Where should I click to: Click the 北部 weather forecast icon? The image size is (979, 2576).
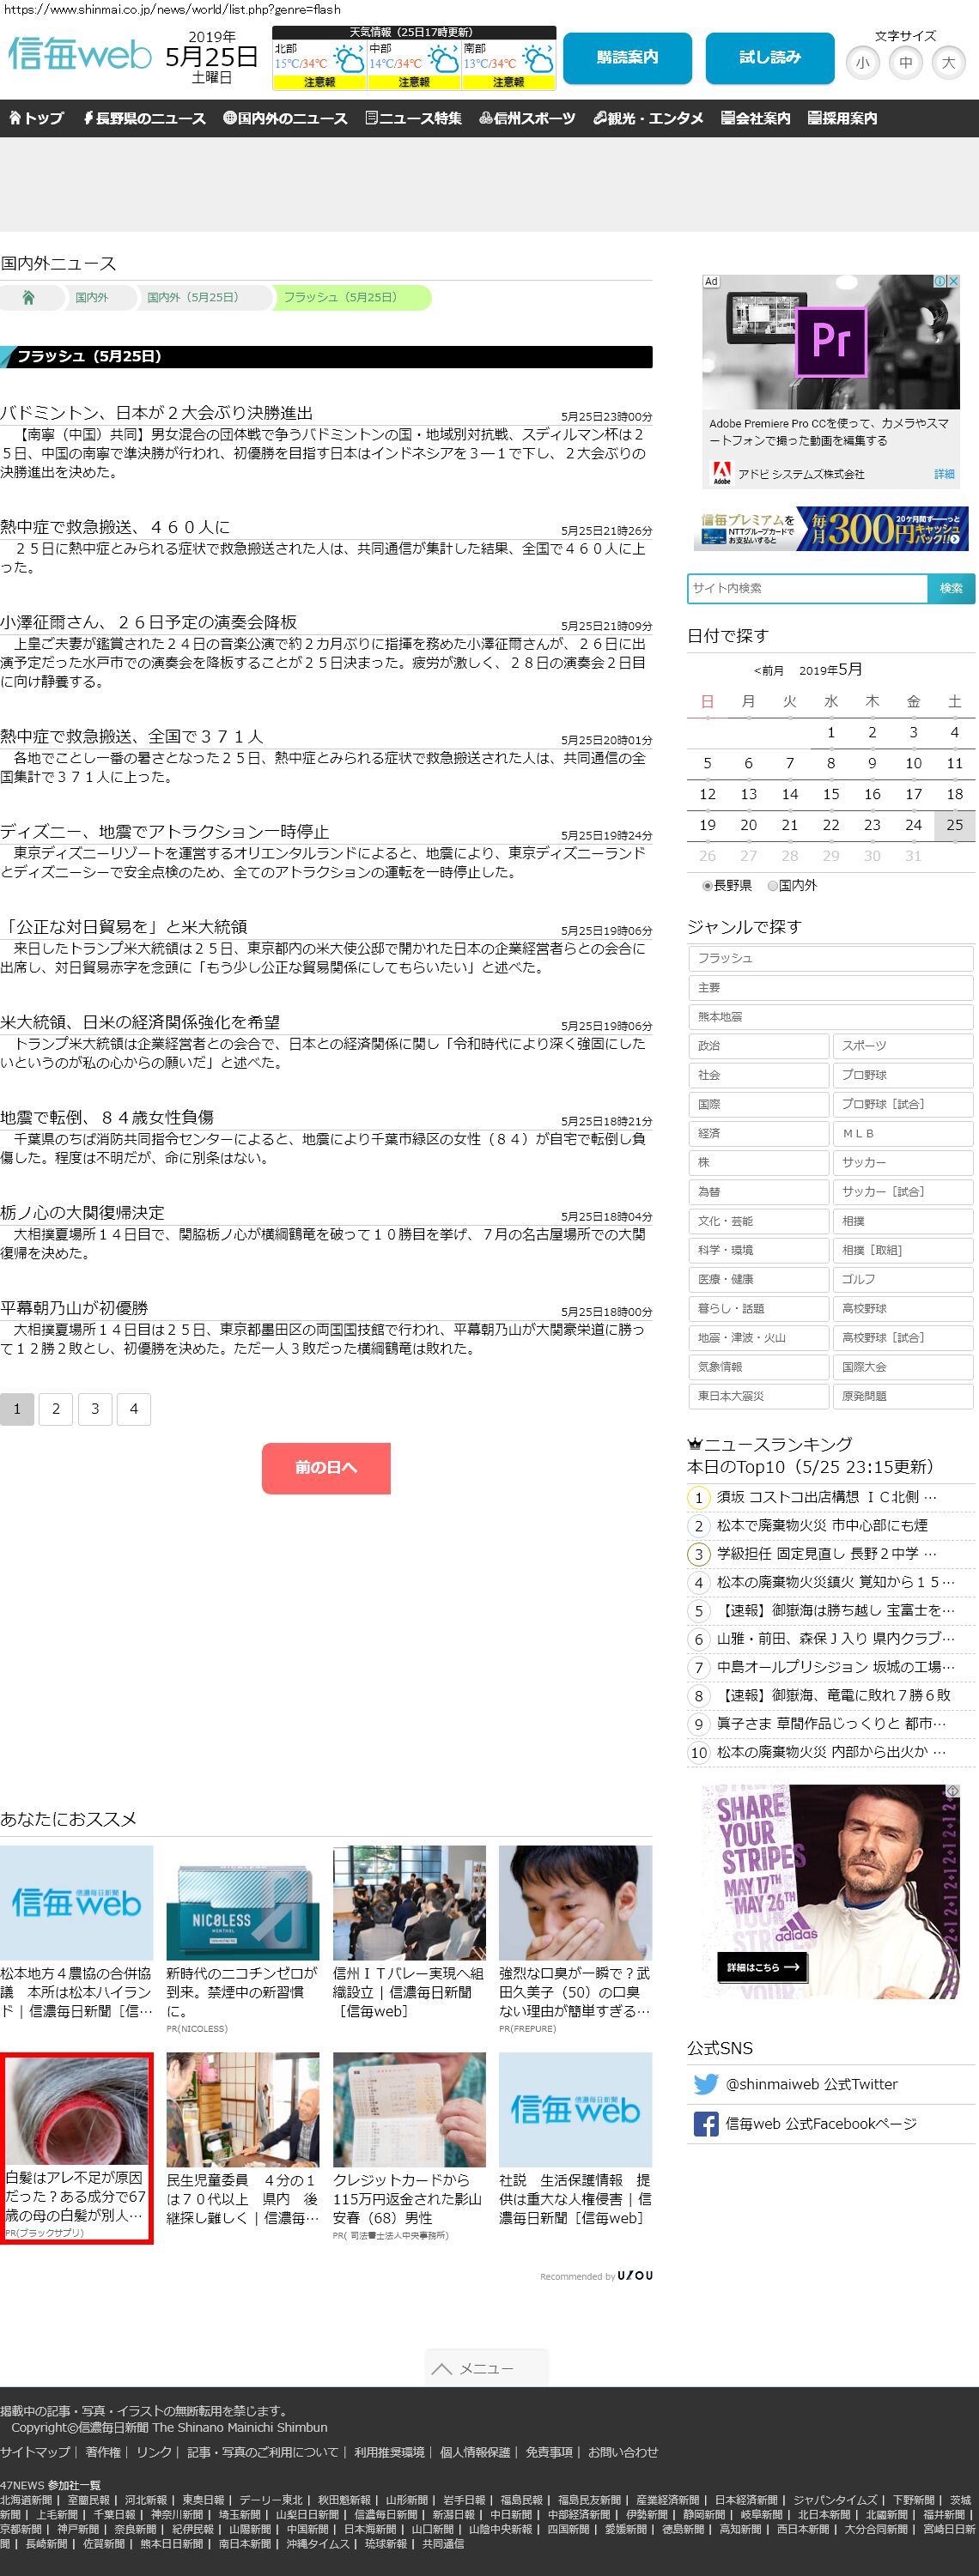(x=348, y=59)
